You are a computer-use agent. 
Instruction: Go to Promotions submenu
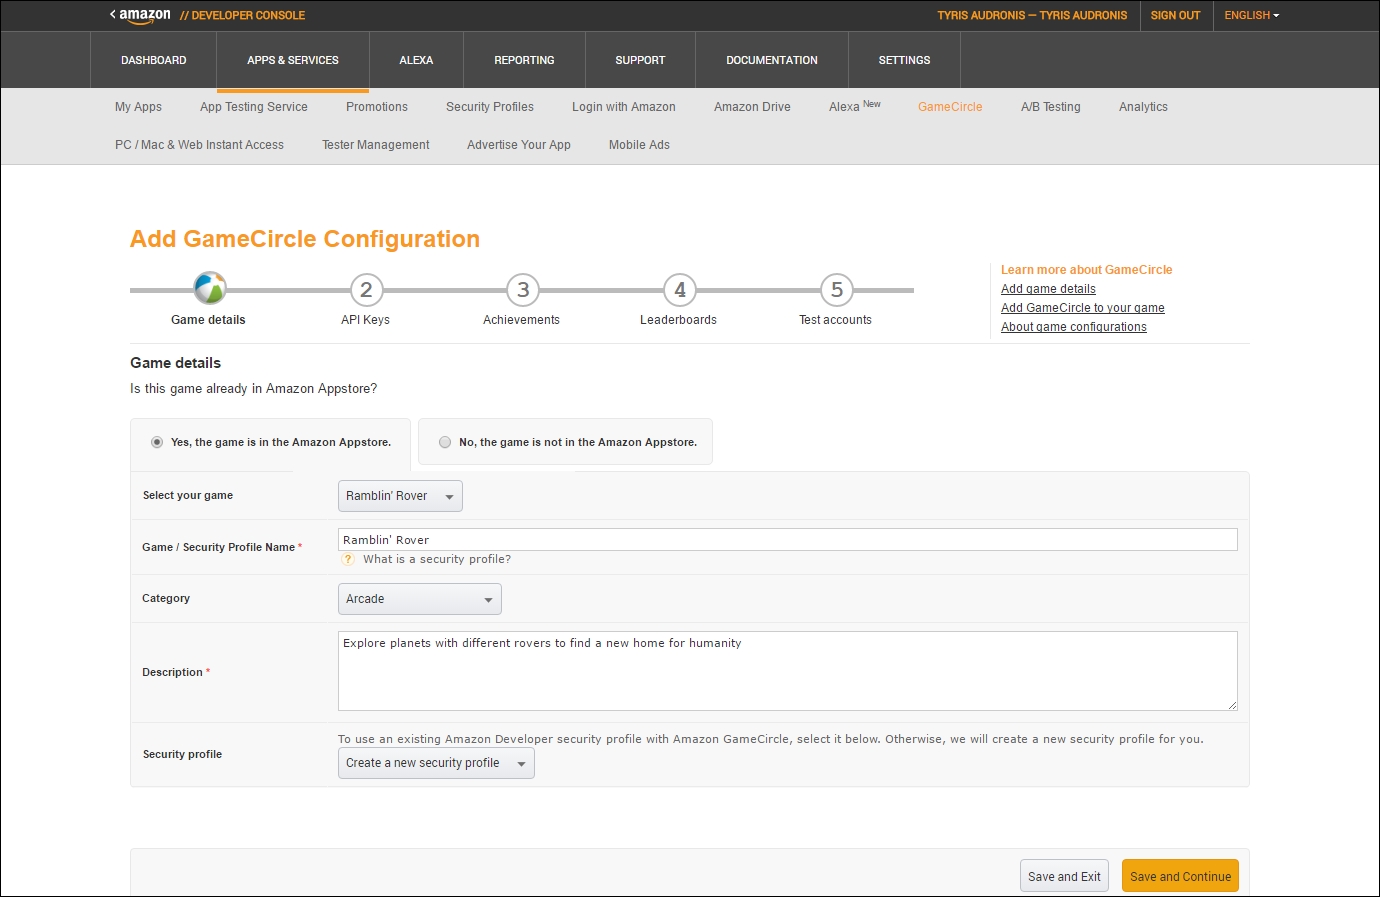click(x=377, y=107)
